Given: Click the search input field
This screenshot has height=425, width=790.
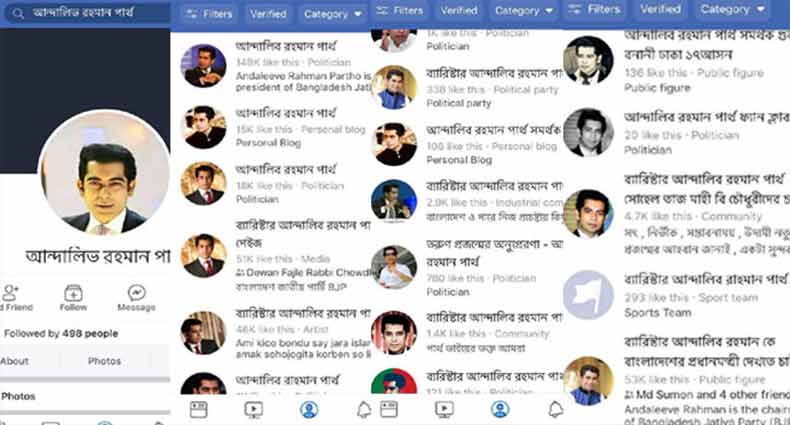Looking at the screenshot, I should (x=90, y=13).
